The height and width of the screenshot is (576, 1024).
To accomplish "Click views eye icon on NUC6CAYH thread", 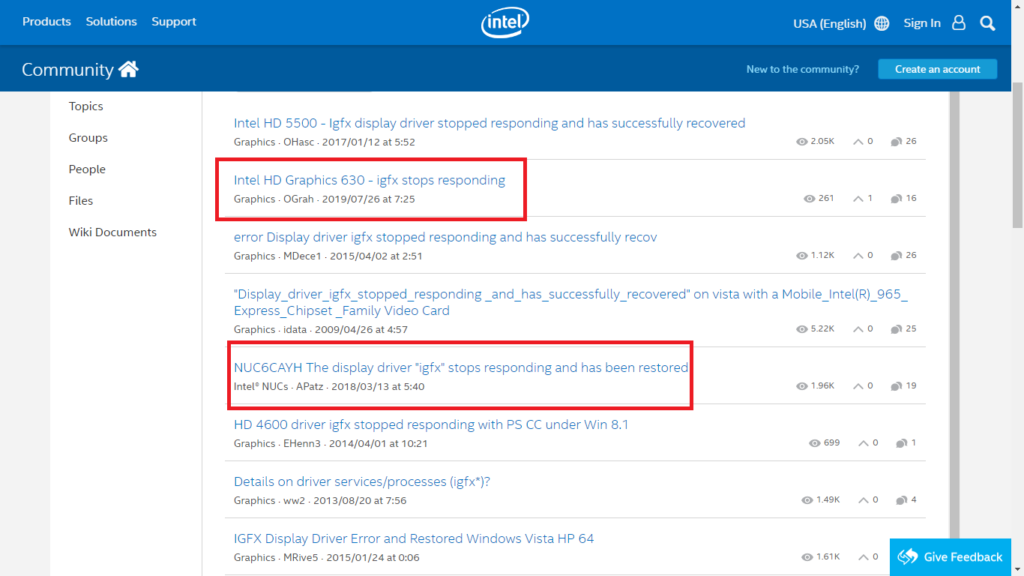I will 802,386.
